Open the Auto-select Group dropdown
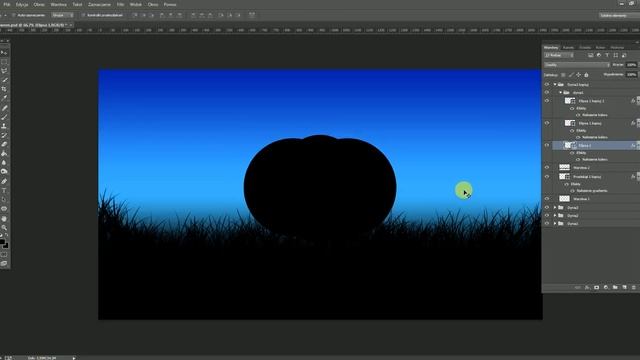 62,15
